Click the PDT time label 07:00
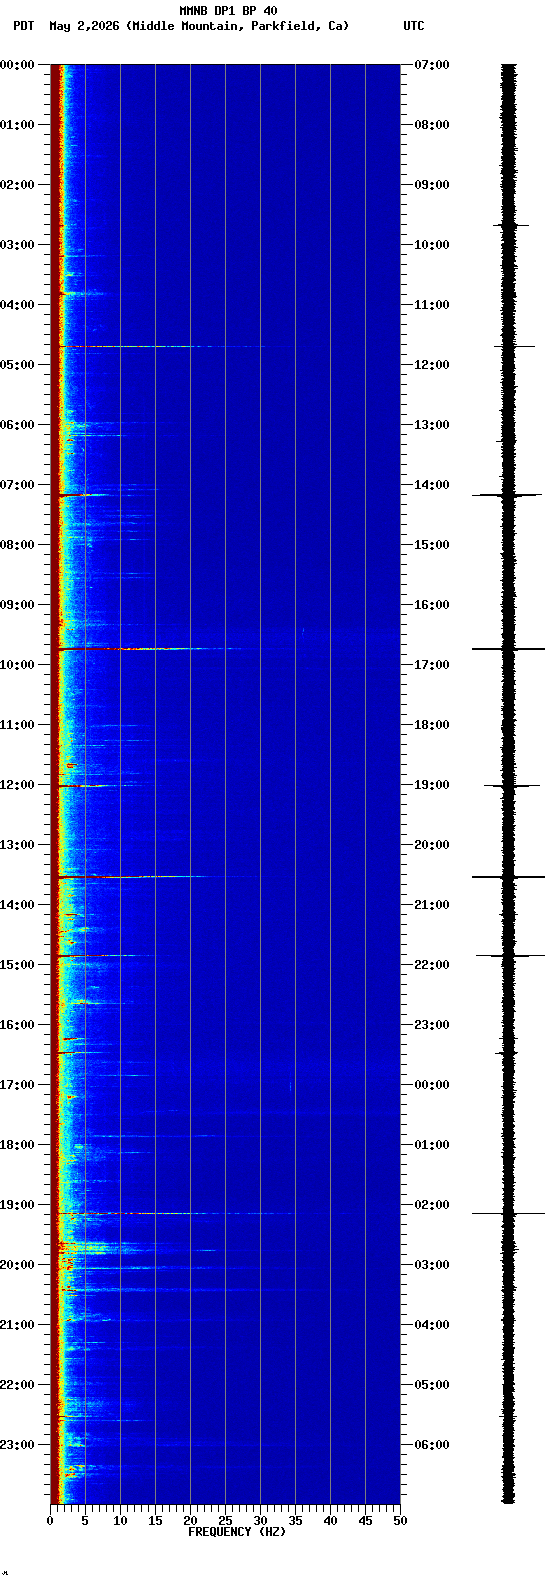Image resolution: width=552 pixels, height=1584 pixels. click(x=17, y=485)
